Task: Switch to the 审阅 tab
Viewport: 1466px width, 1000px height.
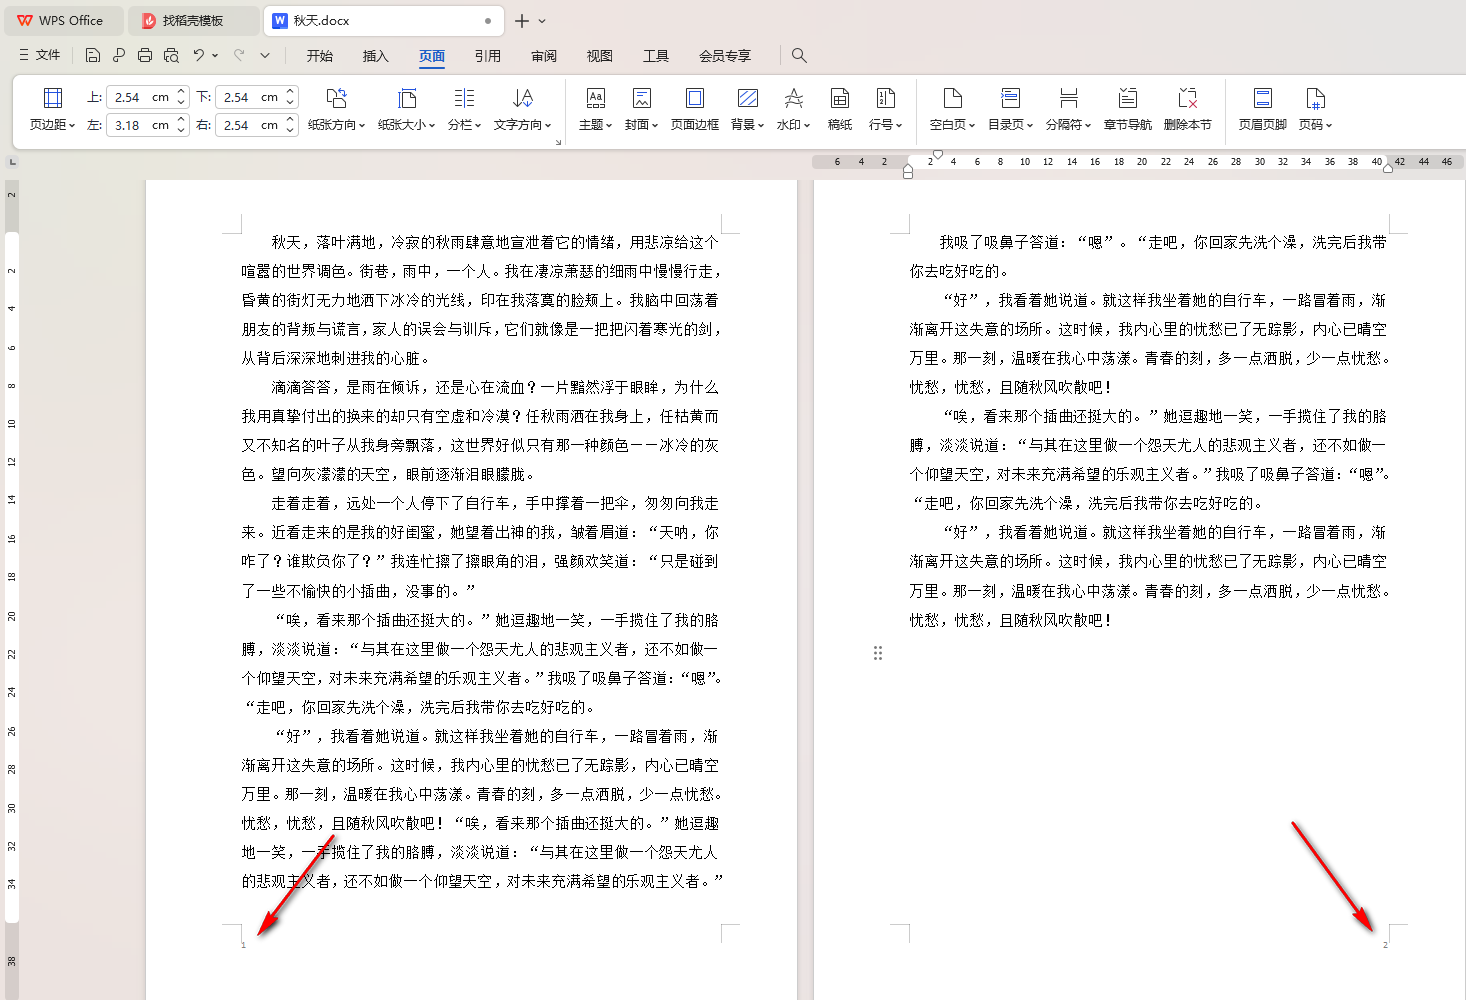Action: 544,56
